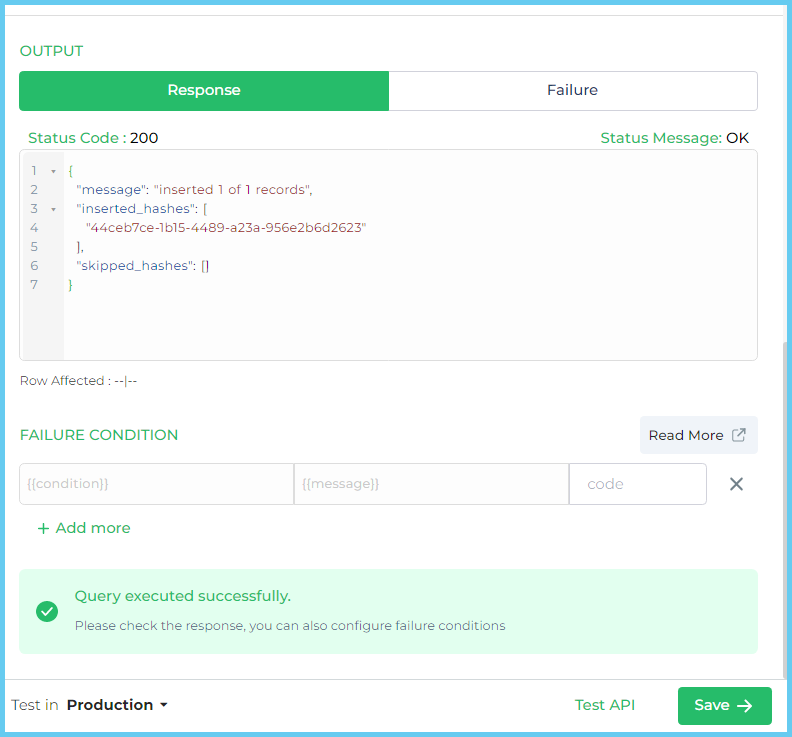Click the "Query executed successfully" message
The height and width of the screenshot is (737, 792).
click(183, 596)
